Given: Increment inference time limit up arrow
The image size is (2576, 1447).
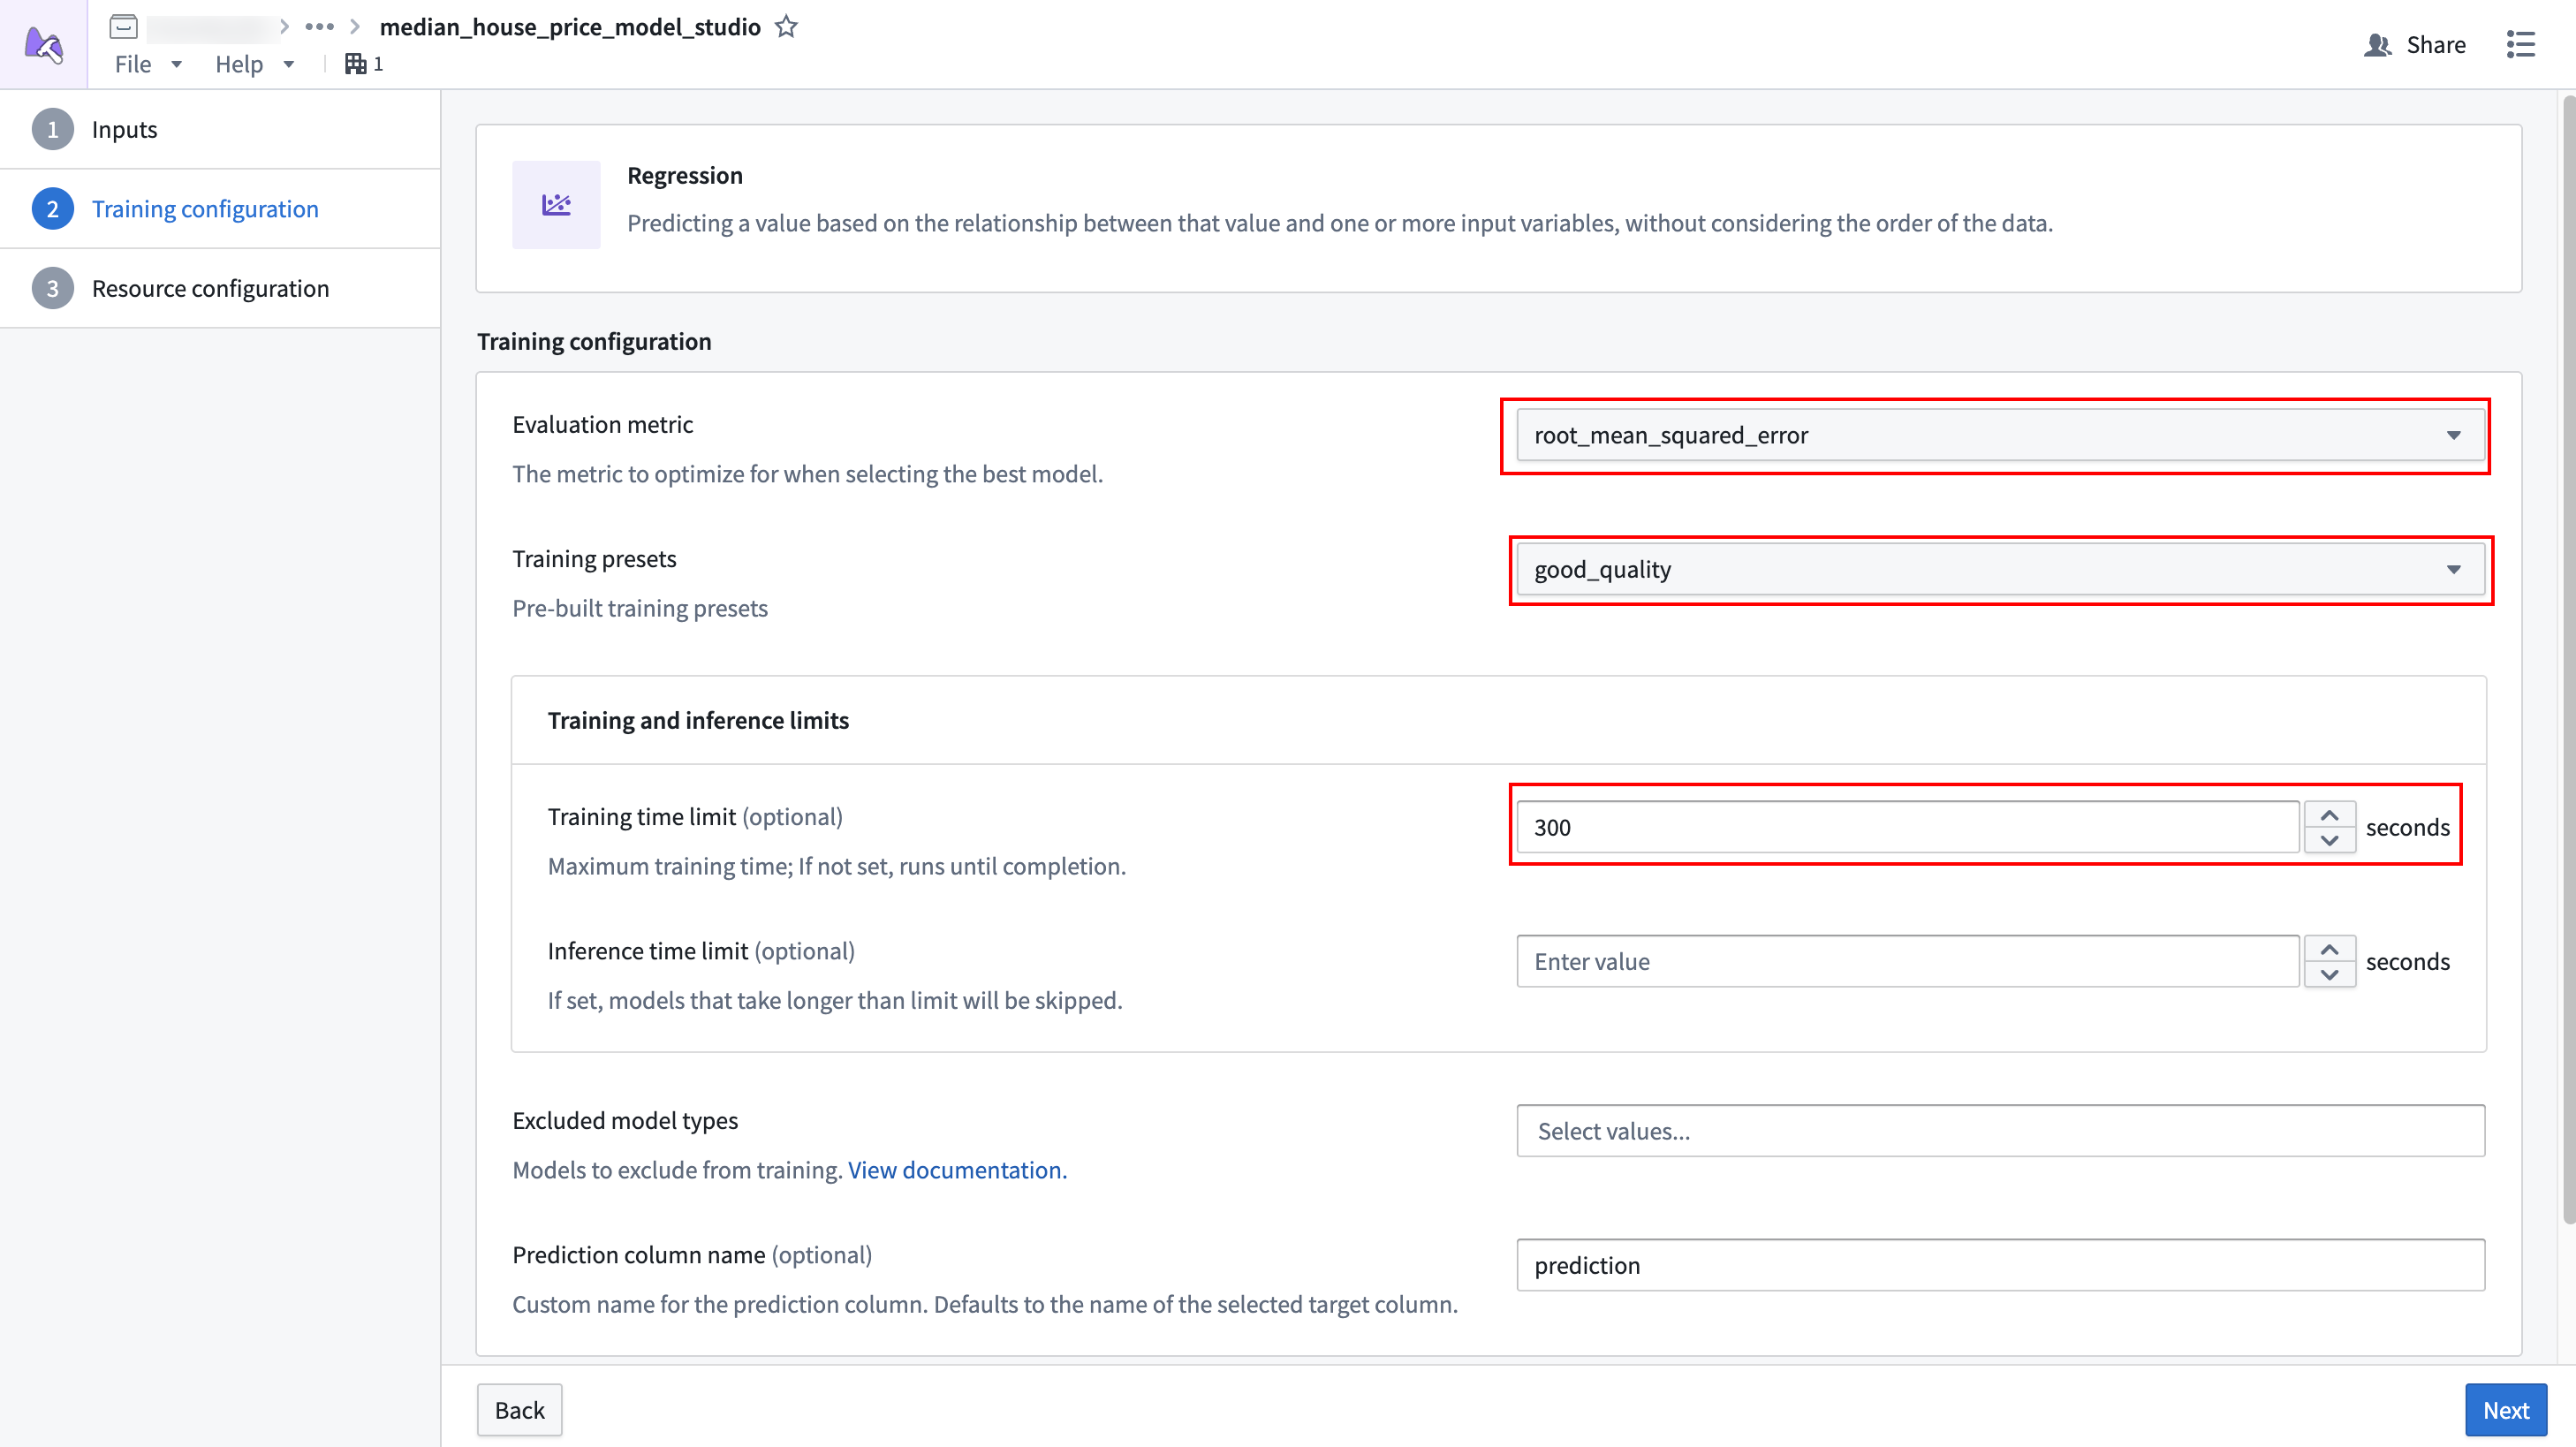Looking at the screenshot, I should [x=2329, y=949].
